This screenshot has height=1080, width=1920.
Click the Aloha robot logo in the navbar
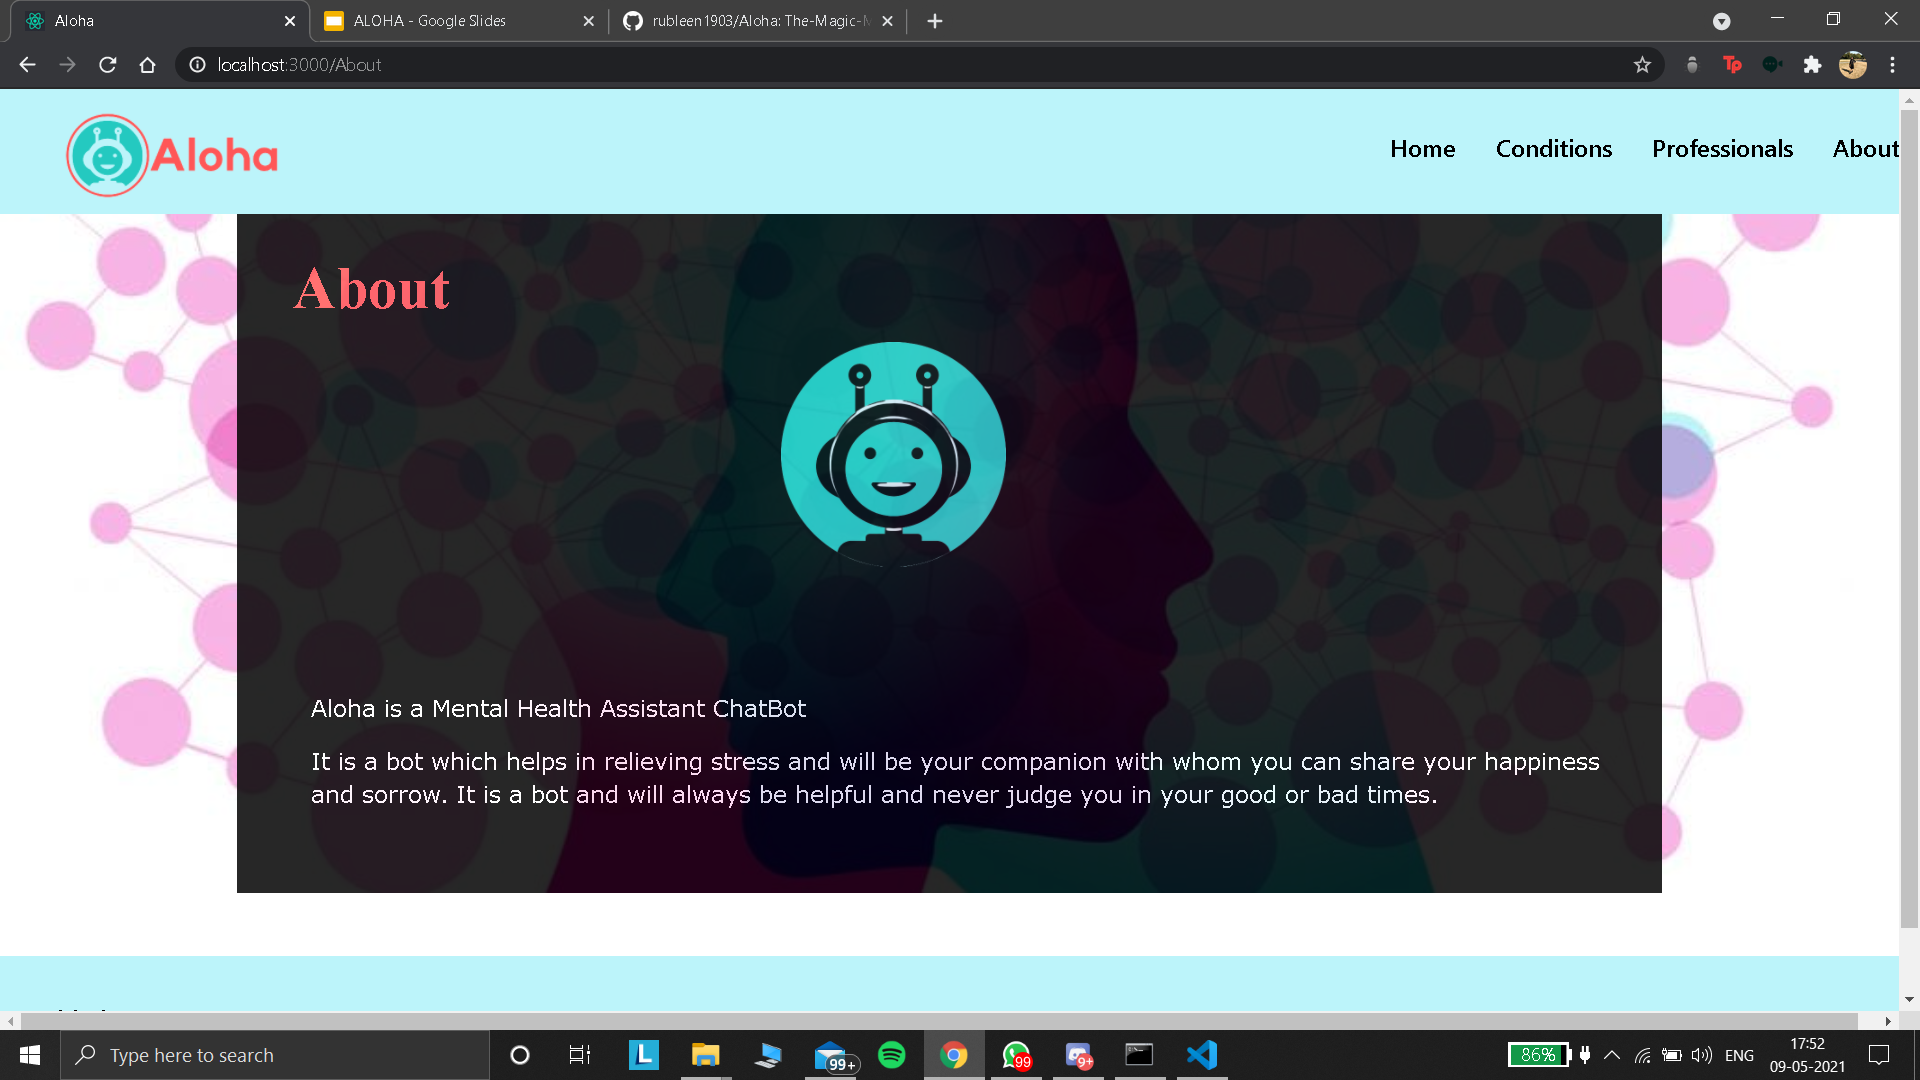(108, 154)
